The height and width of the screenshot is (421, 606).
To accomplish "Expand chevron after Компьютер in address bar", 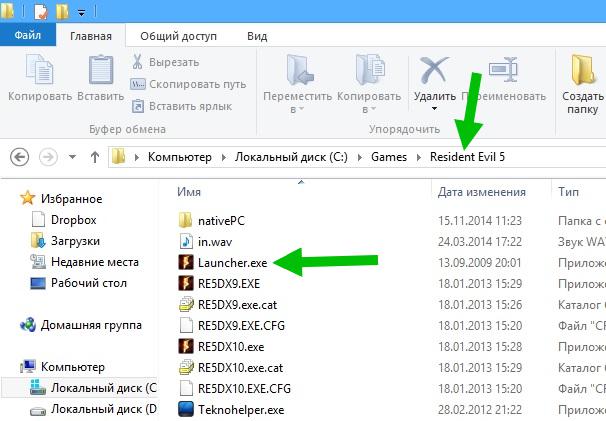I will pos(224,157).
